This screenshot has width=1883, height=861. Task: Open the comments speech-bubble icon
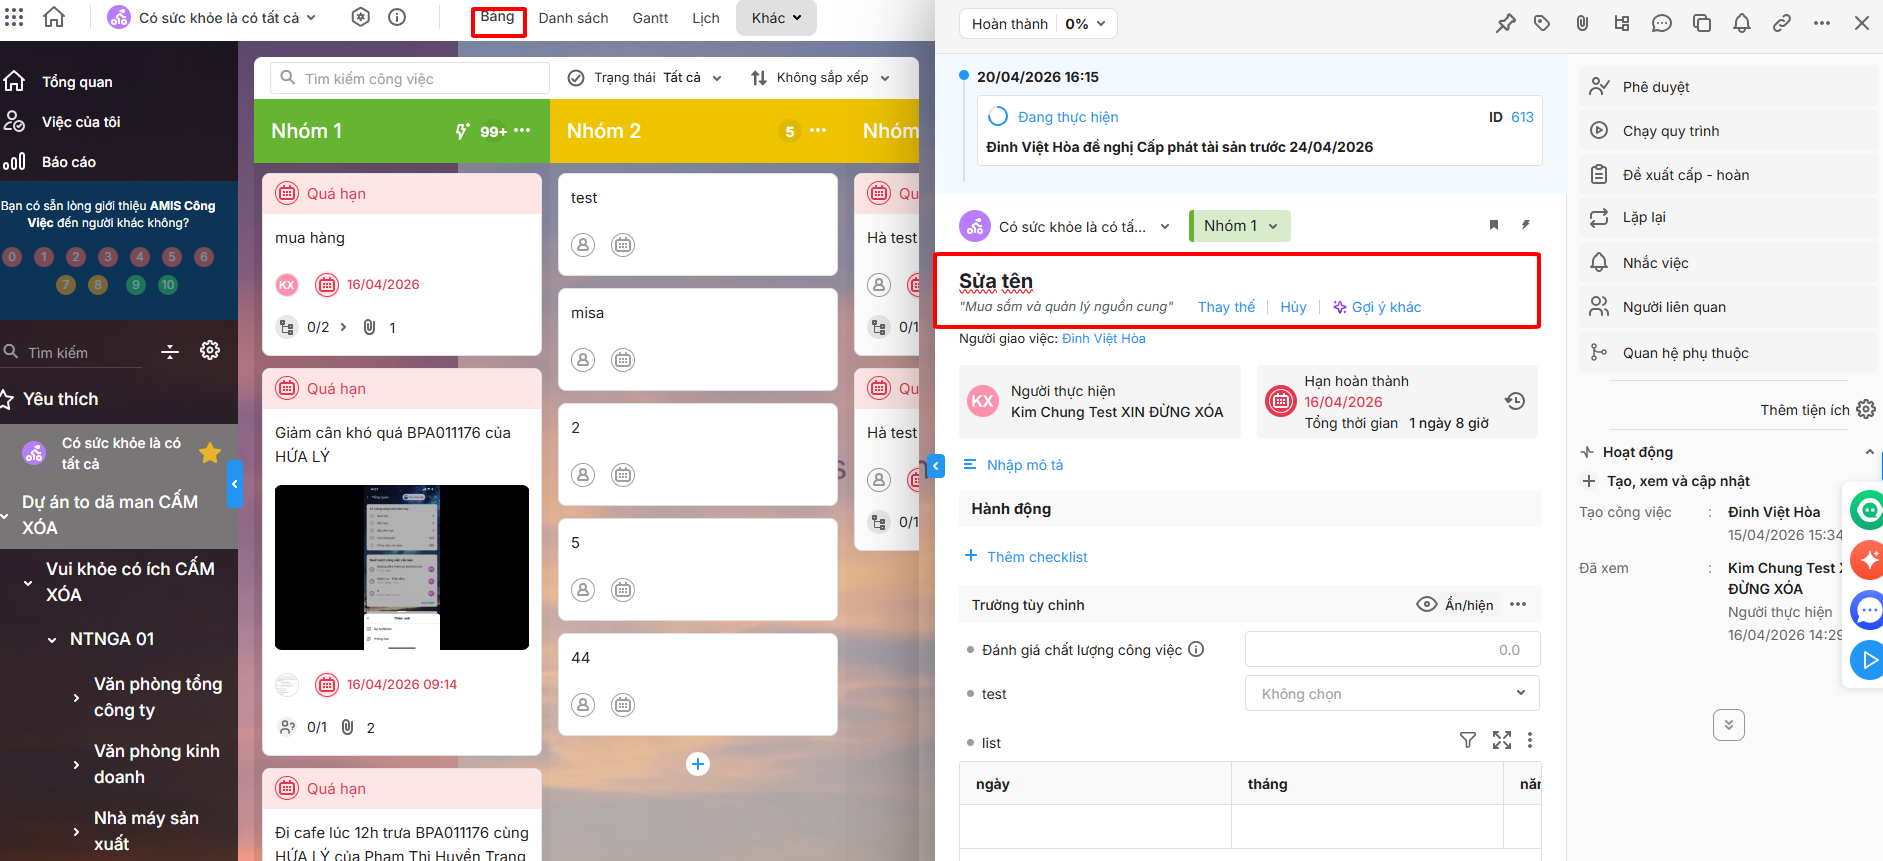pyautogui.click(x=1662, y=23)
